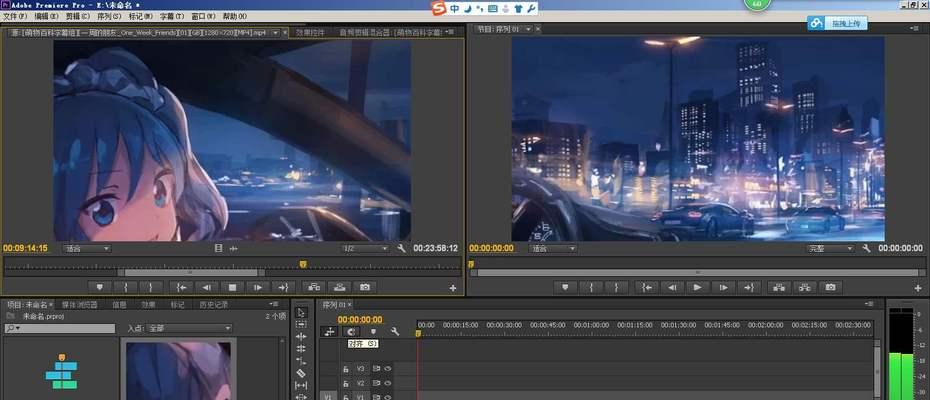This screenshot has height=400, width=930.
Task: Hide track V1 output eye
Action: tap(388, 397)
